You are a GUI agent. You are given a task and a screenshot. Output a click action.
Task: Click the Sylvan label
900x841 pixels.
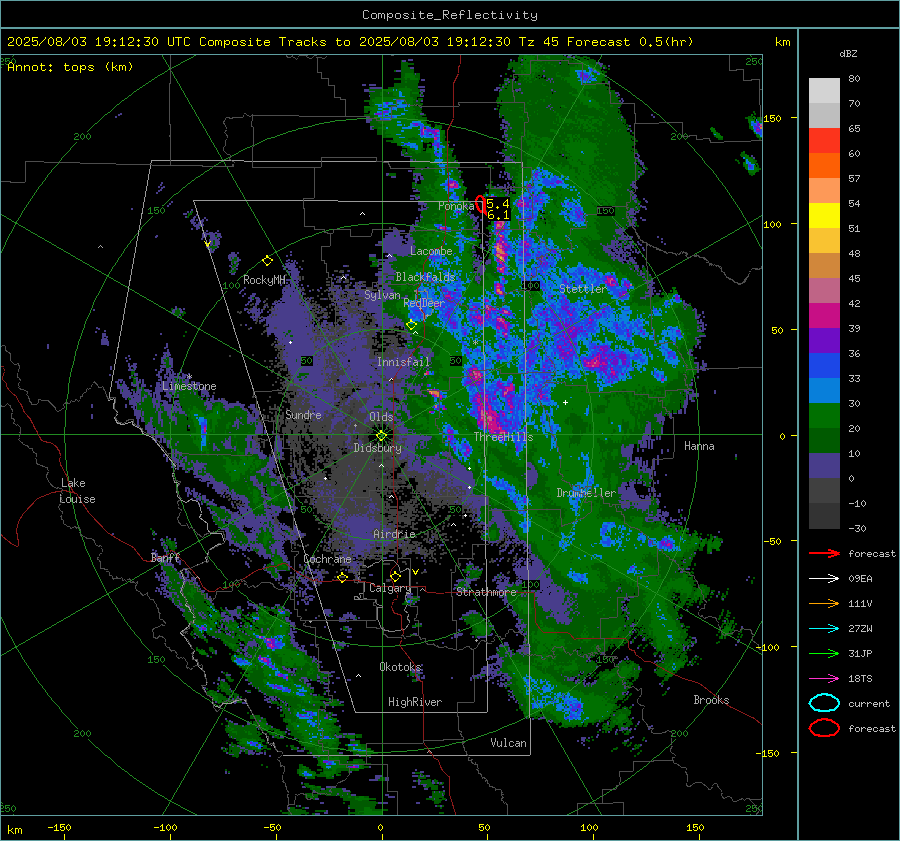coord(382,295)
